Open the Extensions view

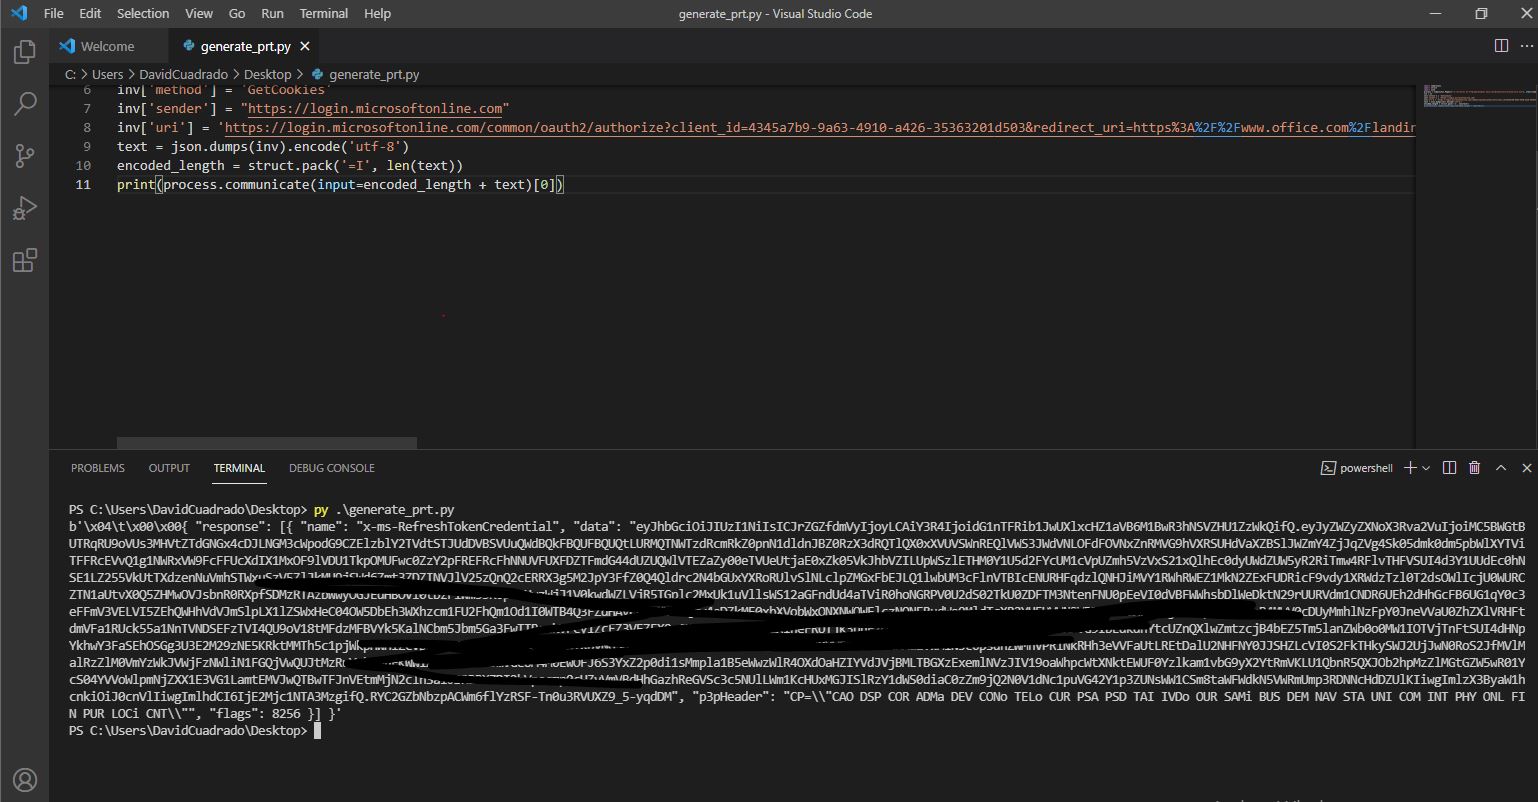(24, 260)
